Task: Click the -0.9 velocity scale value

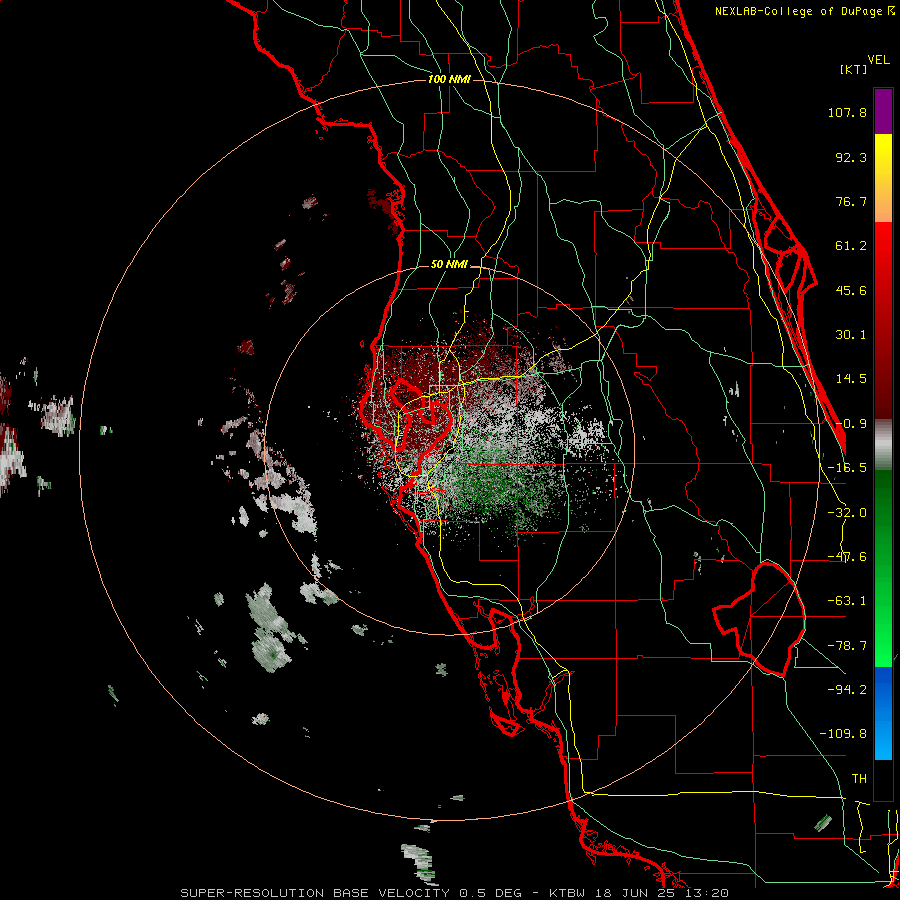Action: [851, 424]
